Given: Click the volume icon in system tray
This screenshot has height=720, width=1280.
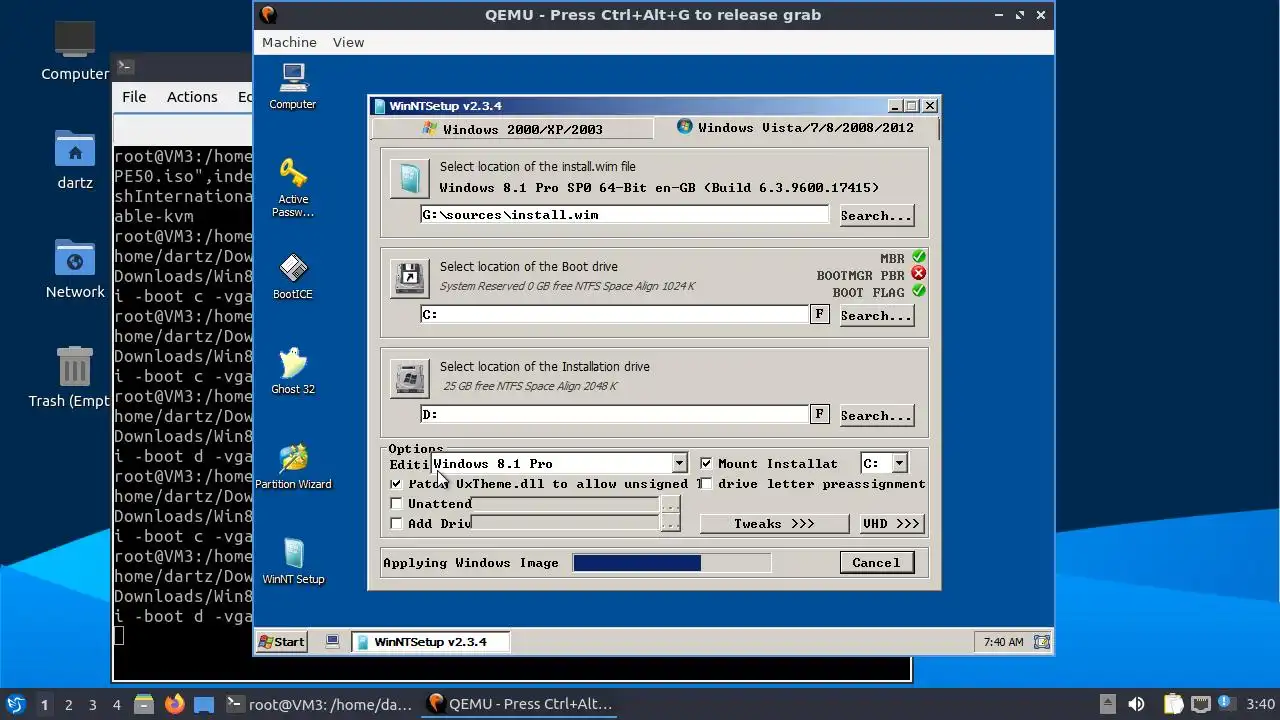Looking at the screenshot, I should tap(1136, 704).
